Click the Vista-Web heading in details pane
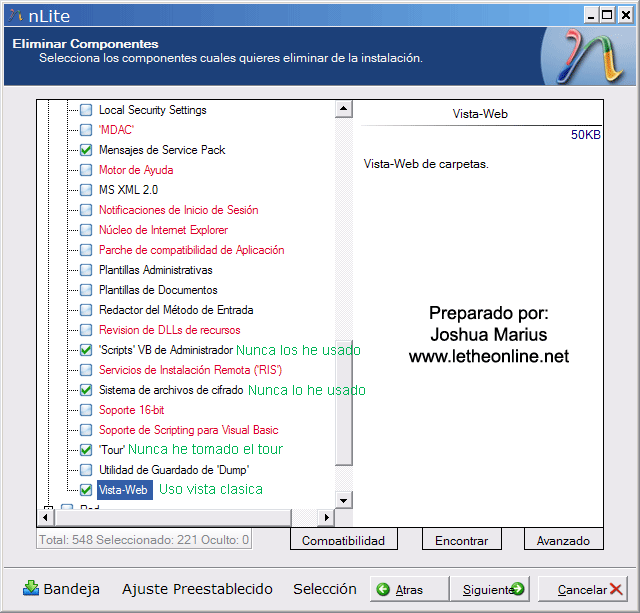This screenshot has height=613, width=640. pos(480,114)
